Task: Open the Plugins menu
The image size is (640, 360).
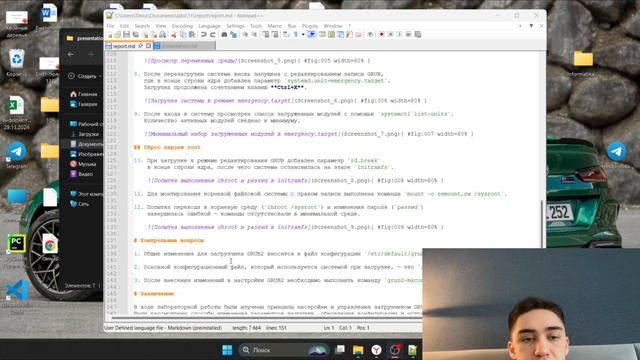Action: [310, 26]
